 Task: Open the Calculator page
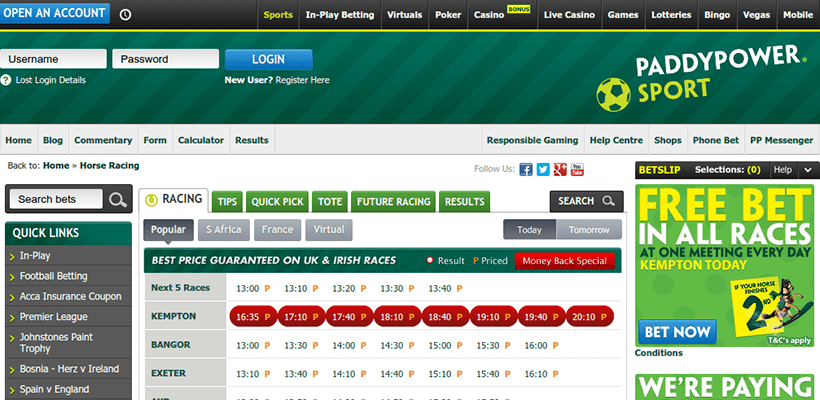coord(201,140)
